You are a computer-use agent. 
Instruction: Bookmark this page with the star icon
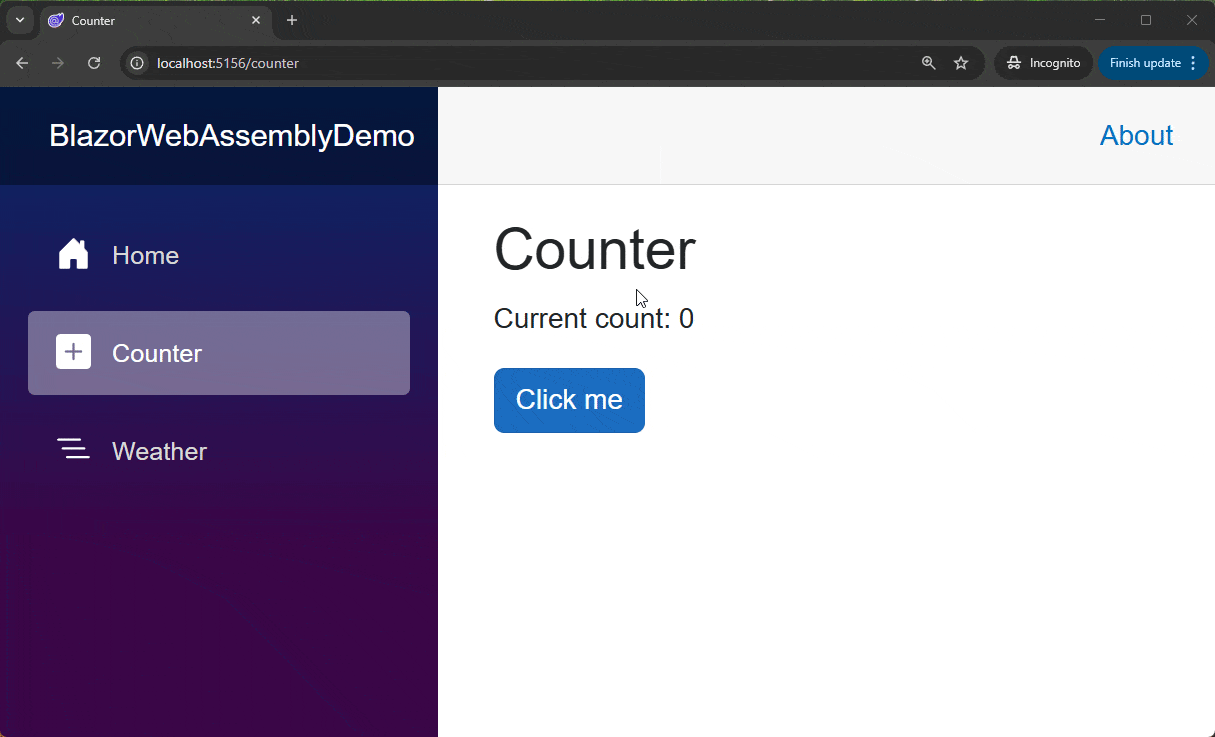tap(961, 63)
